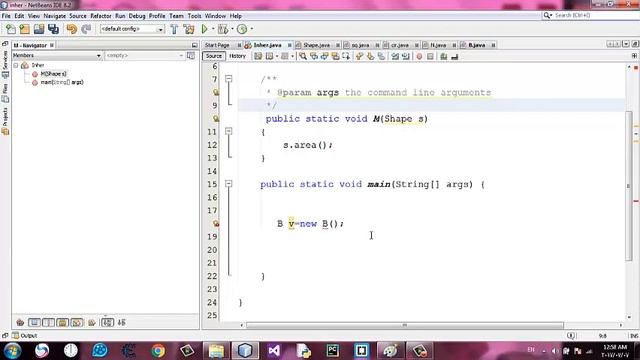The image size is (640, 360).
Task: Click the editor horizontal scrollbar
Action: pos(405,325)
